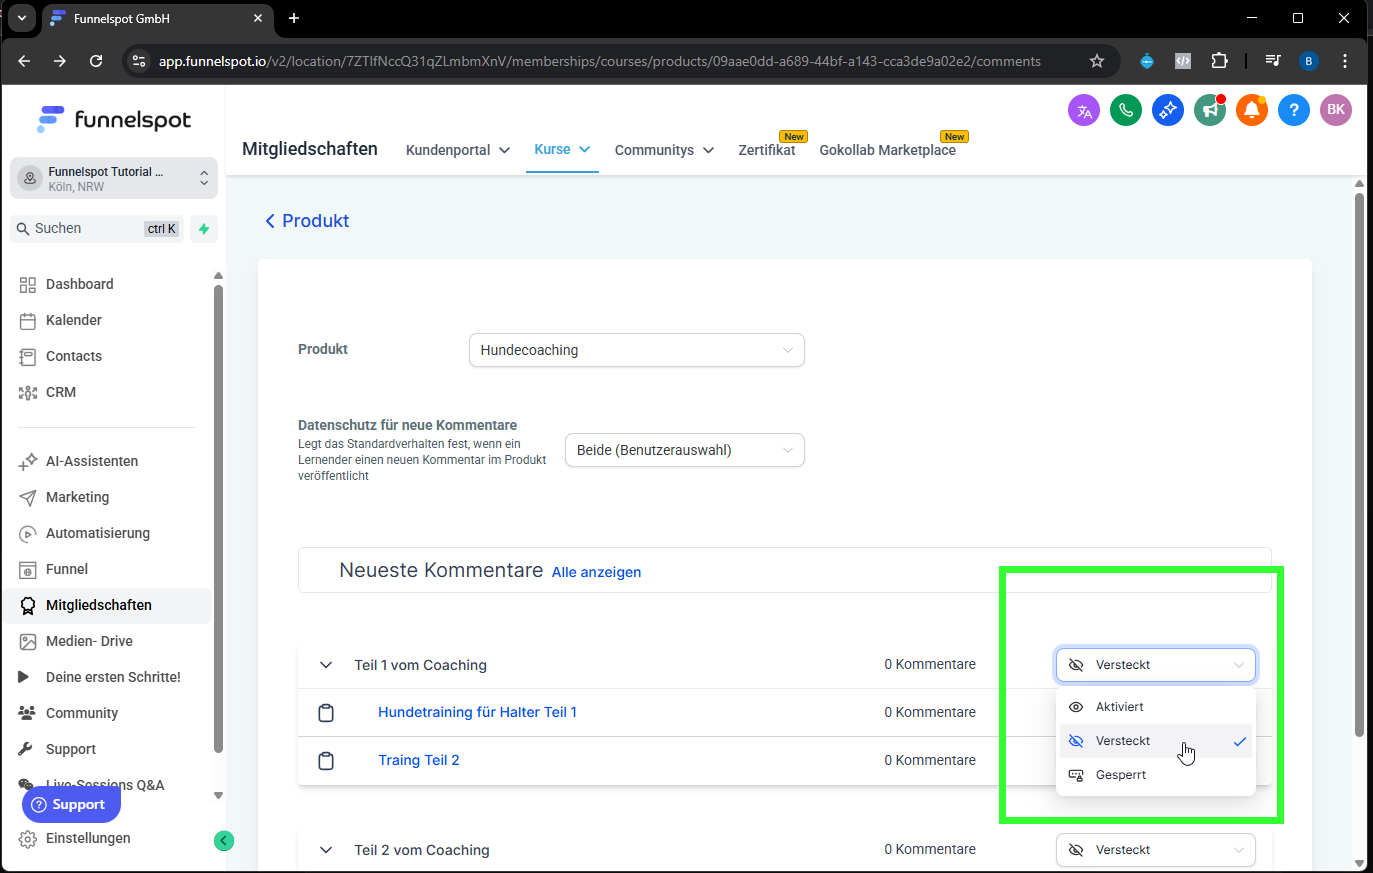
Task: Click the purple Support chat button
Action: [71, 804]
